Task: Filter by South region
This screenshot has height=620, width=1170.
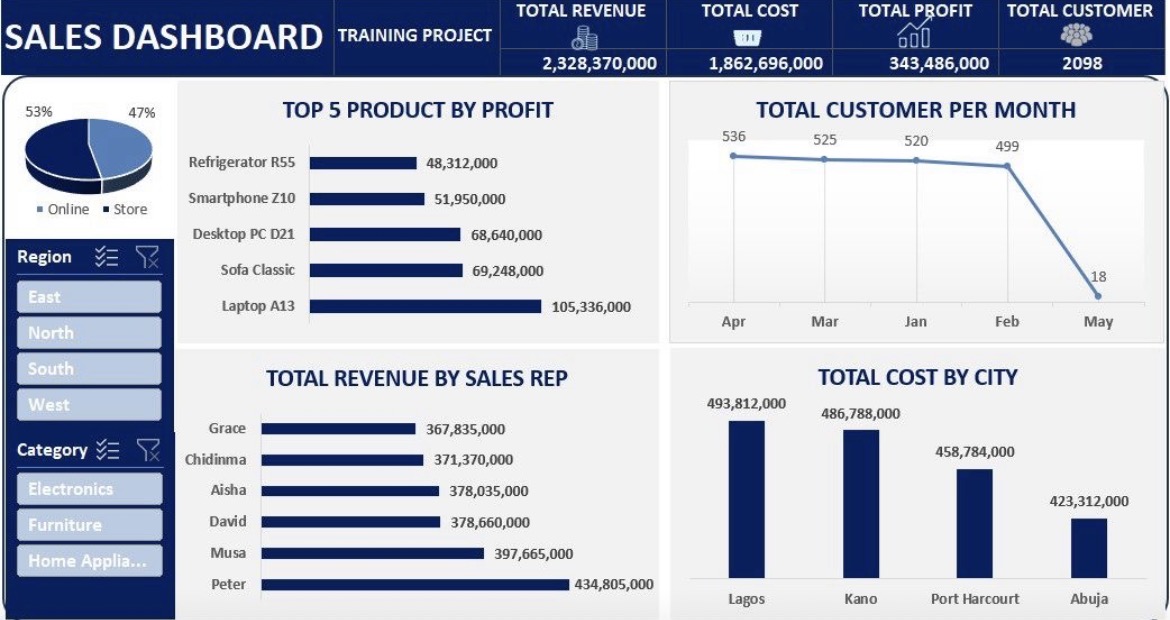Action: [89, 369]
